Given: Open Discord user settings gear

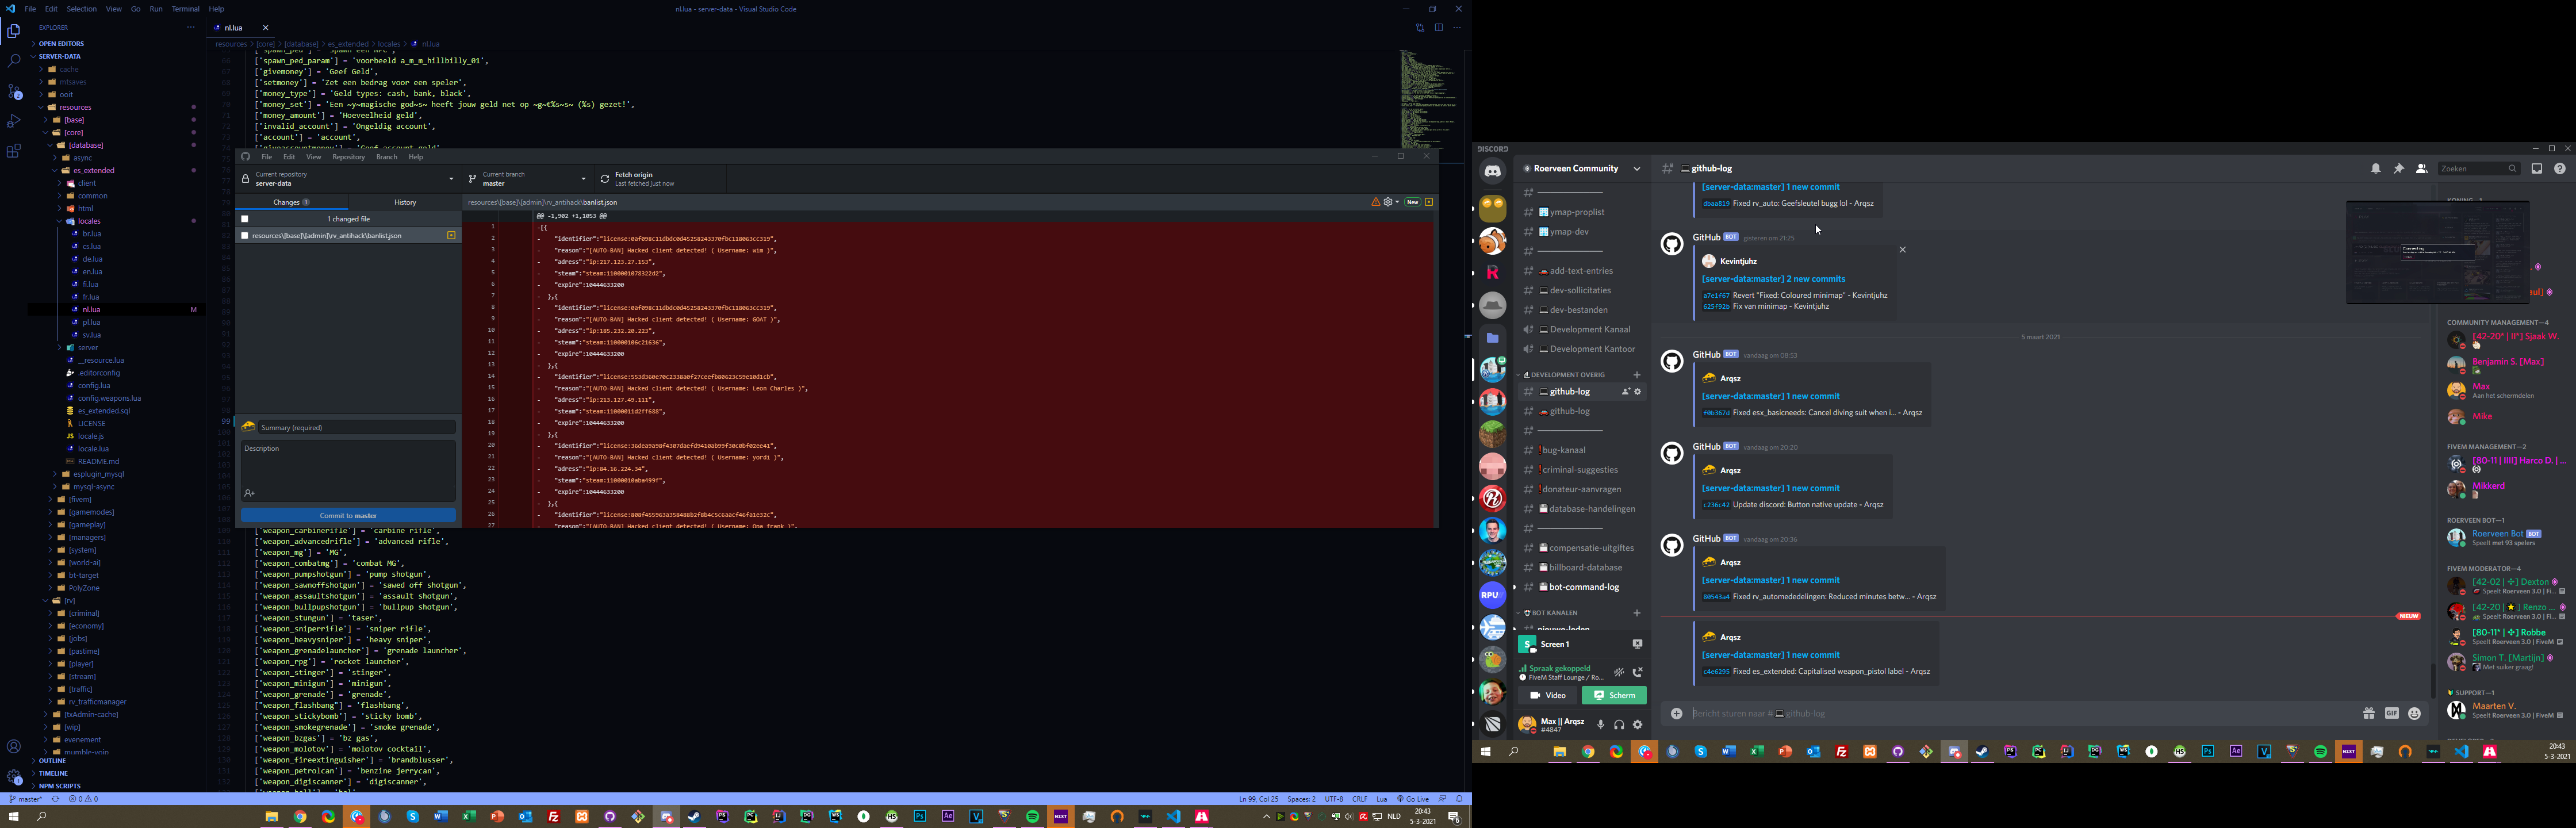Looking at the screenshot, I should click(1638, 725).
